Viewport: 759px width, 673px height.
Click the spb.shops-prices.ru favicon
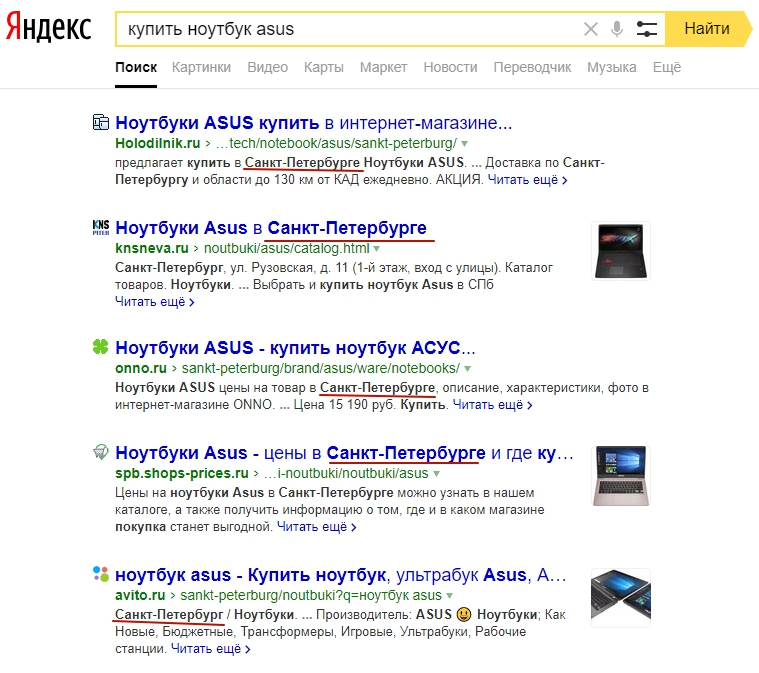(101, 452)
